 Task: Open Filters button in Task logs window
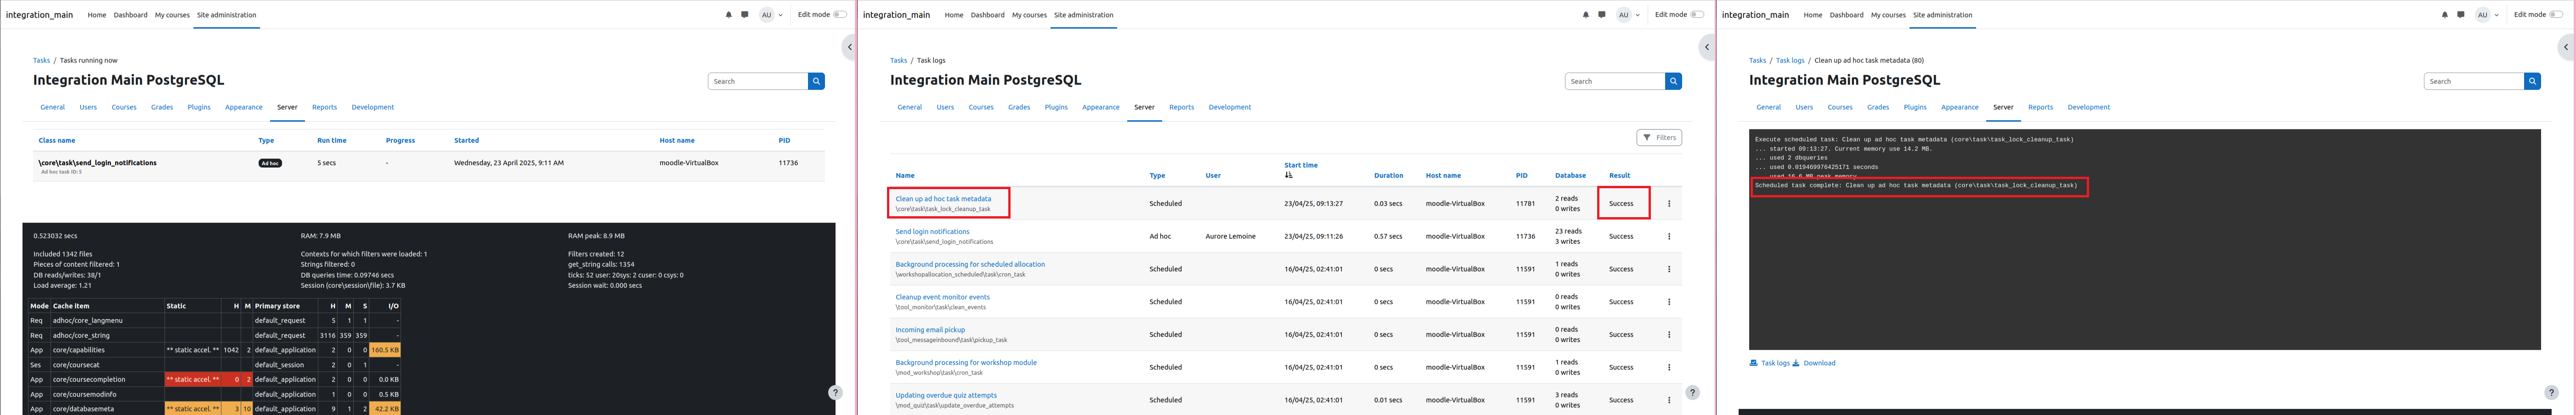click(x=1659, y=138)
